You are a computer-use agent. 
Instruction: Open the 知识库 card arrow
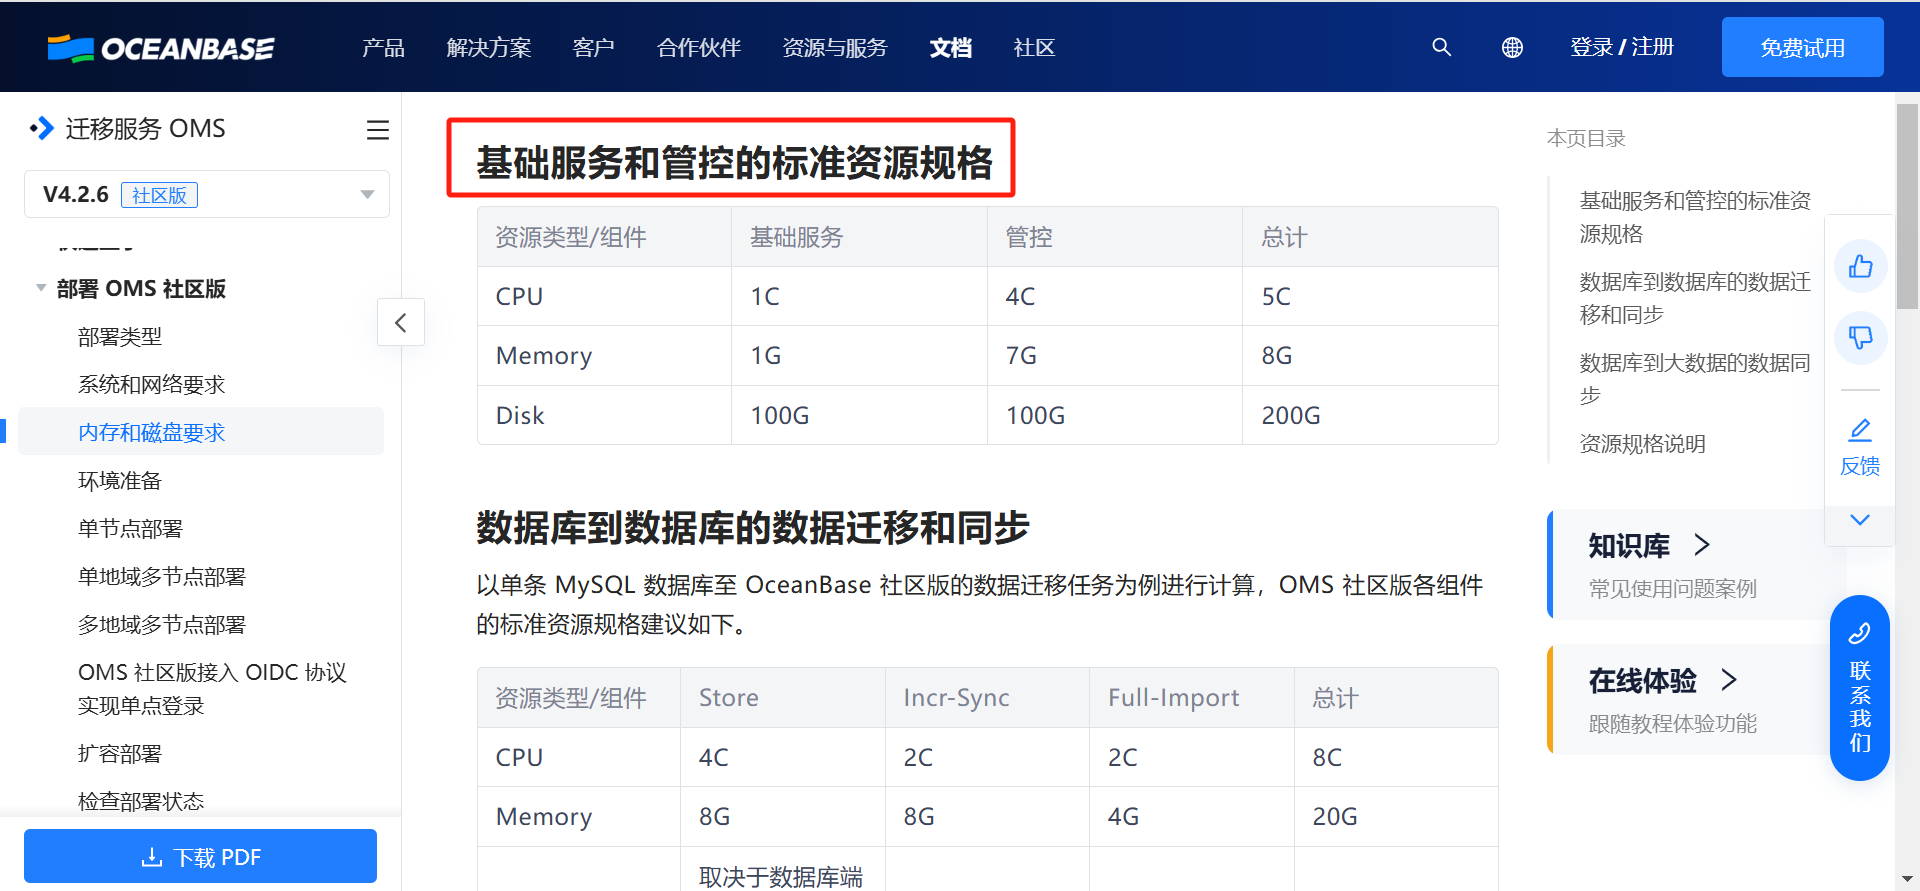1702,545
